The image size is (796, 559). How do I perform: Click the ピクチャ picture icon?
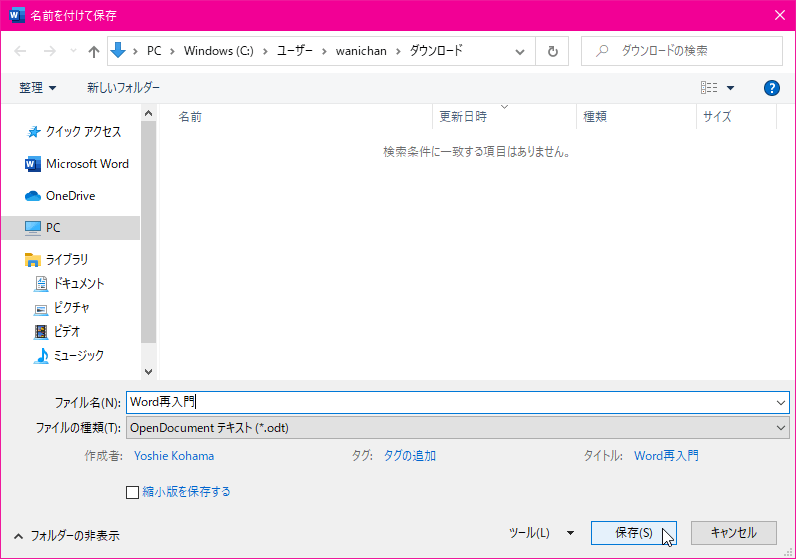[41, 309]
